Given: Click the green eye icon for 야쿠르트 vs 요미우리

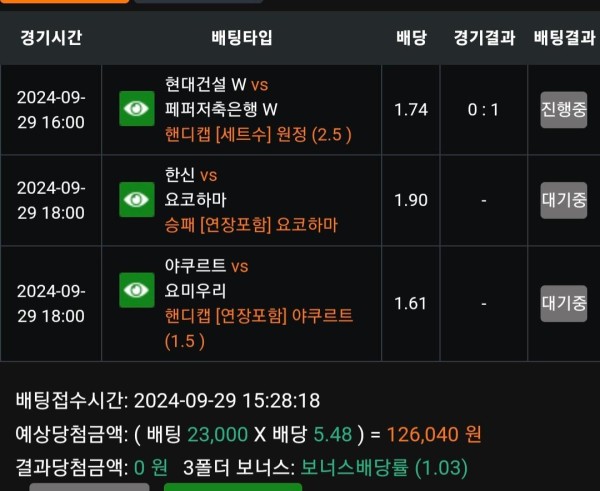Looking at the screenshot, I should pyautogui.click(x=137, y=290).
